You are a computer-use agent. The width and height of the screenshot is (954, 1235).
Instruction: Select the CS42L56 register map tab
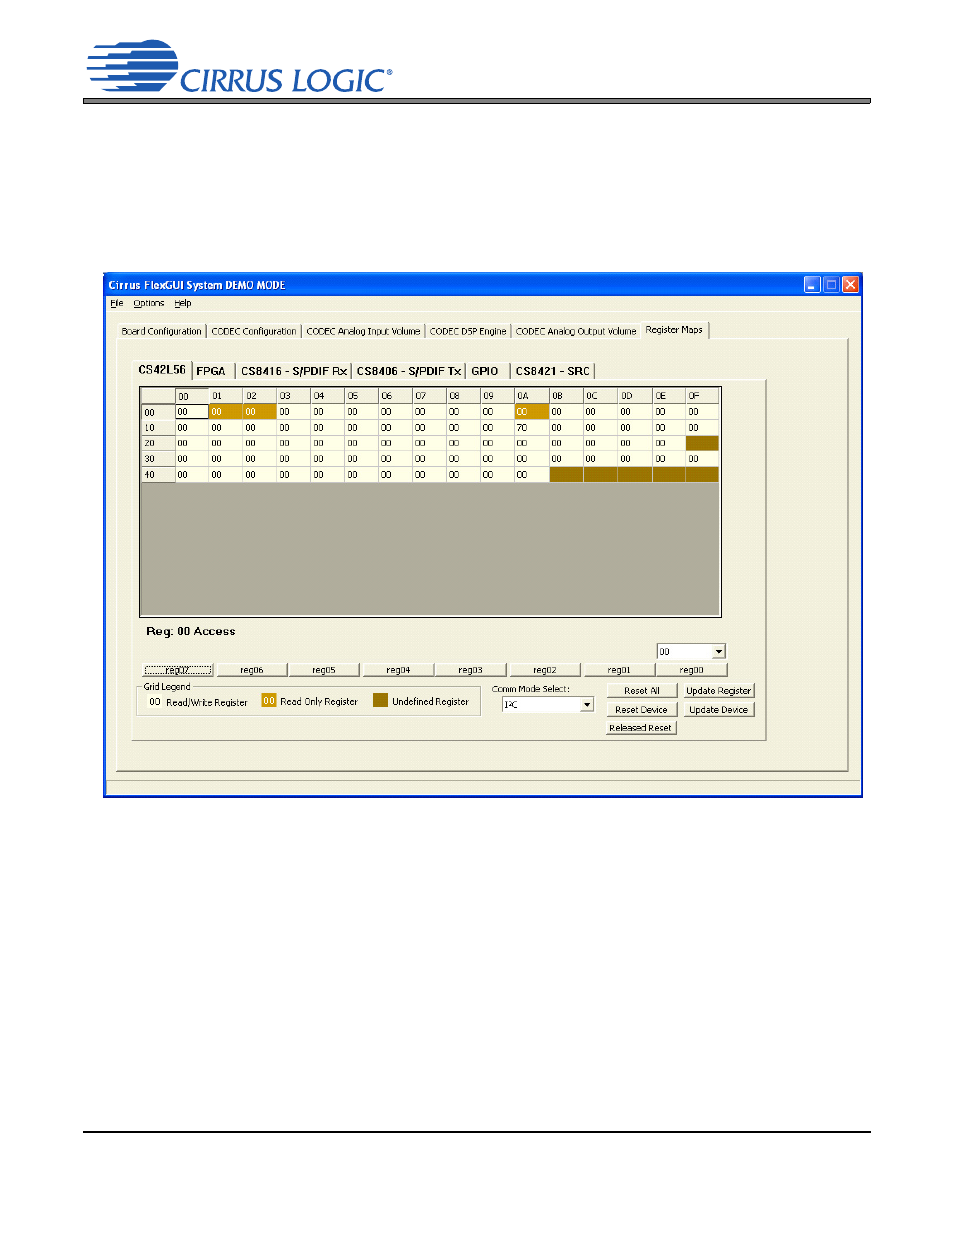pyautogui.click(x=162, y=369)
